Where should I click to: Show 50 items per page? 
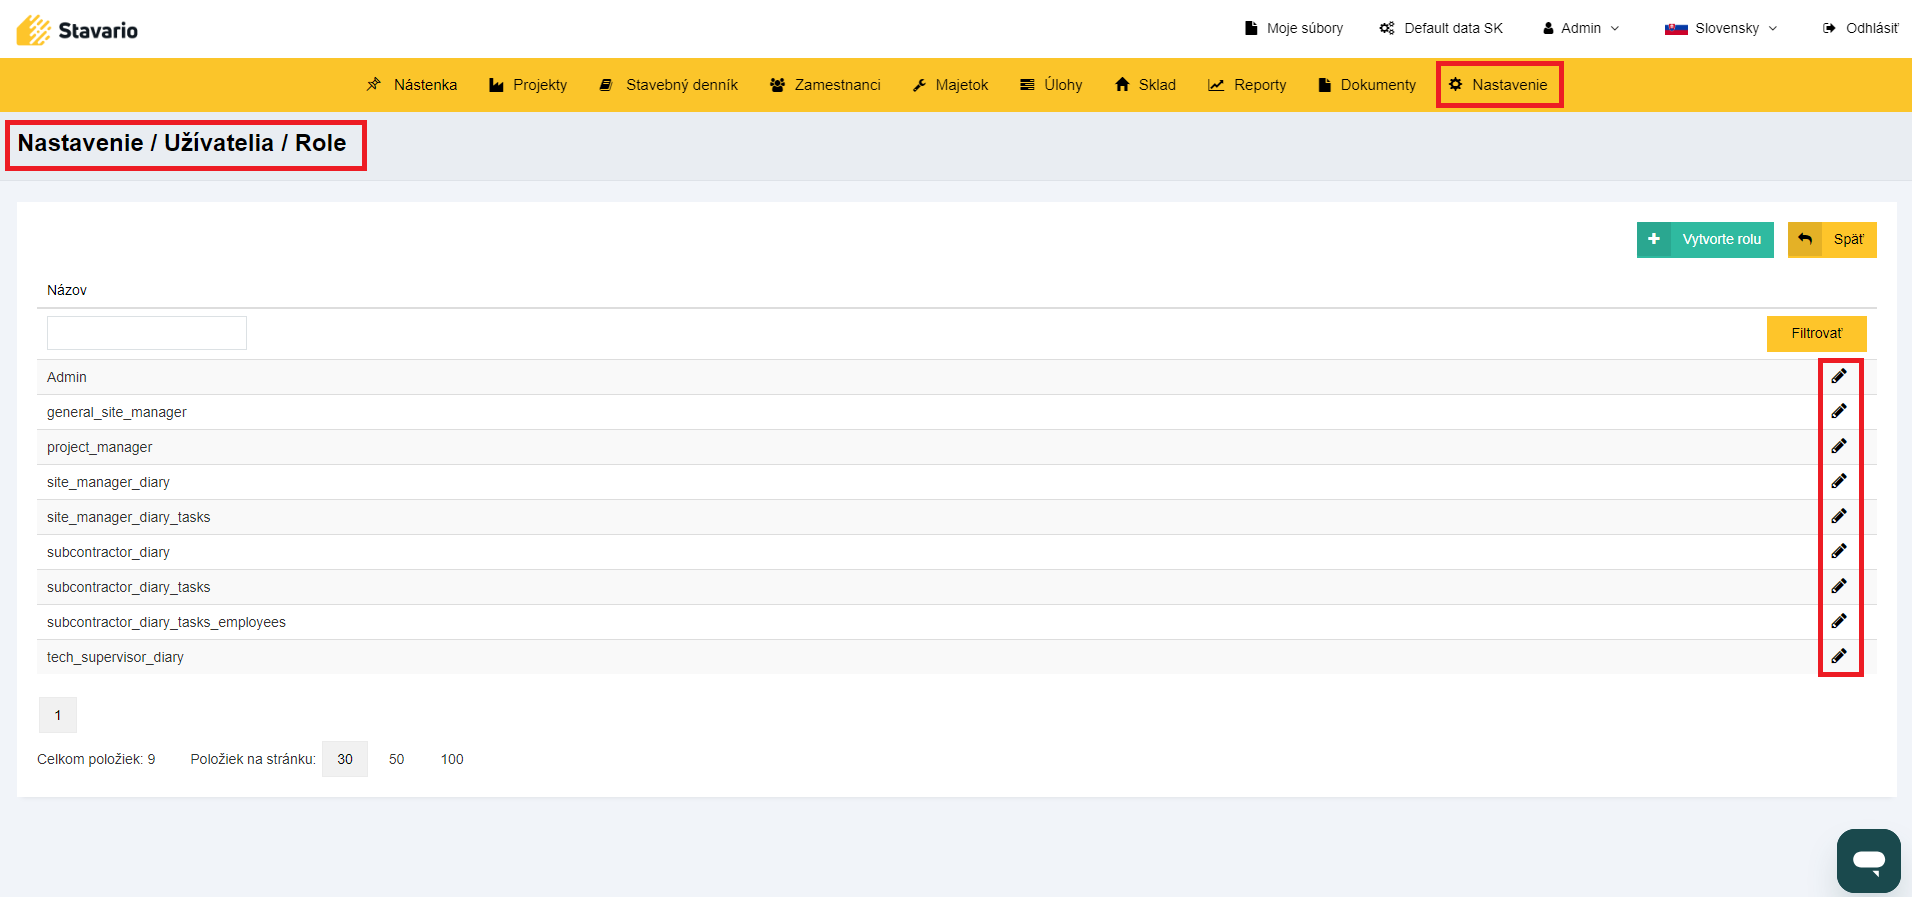point(397,759)
